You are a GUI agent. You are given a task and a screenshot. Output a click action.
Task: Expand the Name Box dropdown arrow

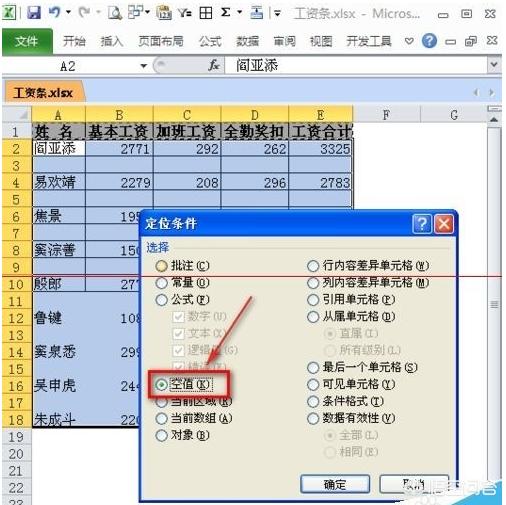[144, 66]
